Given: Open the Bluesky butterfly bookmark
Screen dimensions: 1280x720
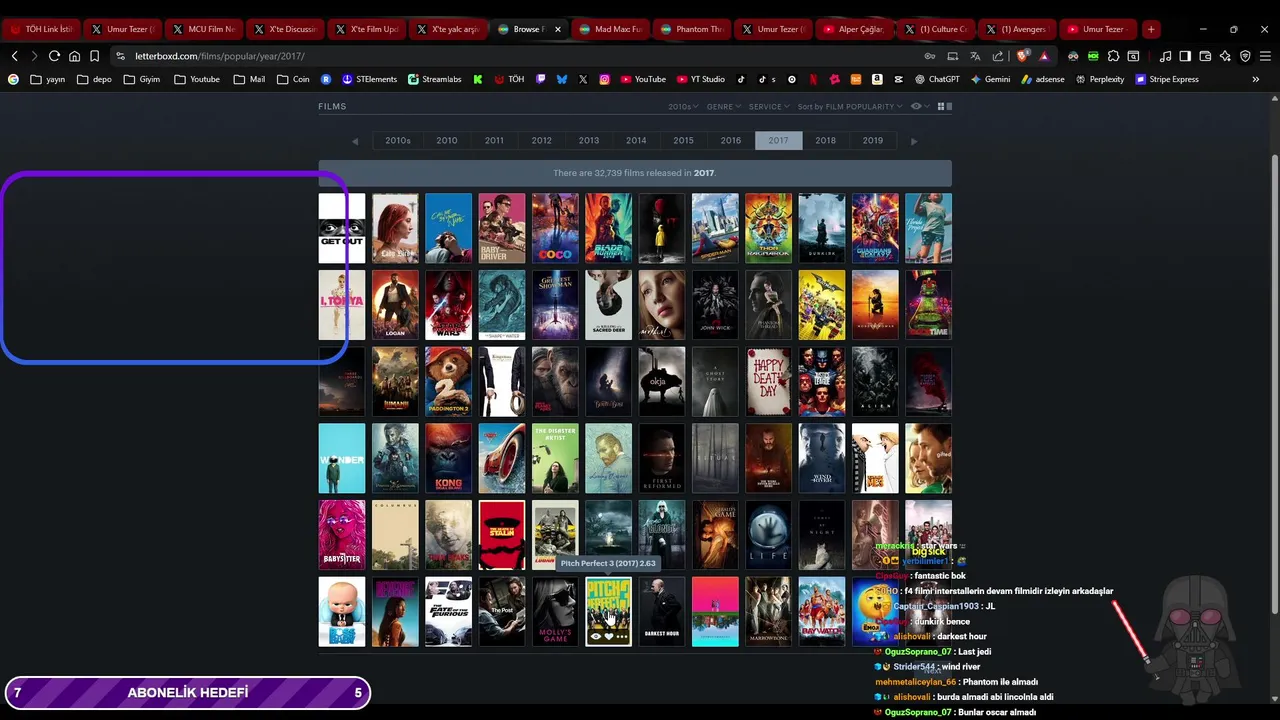Looking at the screenshot, I should coord(562,79).
